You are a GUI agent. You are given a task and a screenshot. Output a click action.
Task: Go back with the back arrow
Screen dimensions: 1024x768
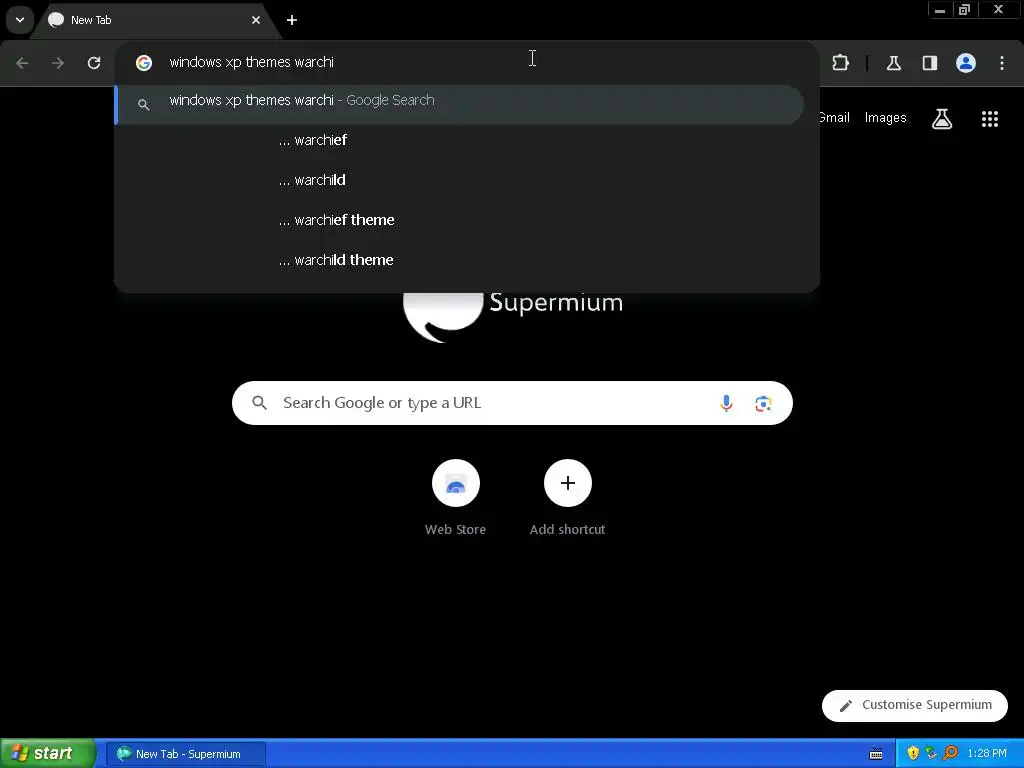22,63
